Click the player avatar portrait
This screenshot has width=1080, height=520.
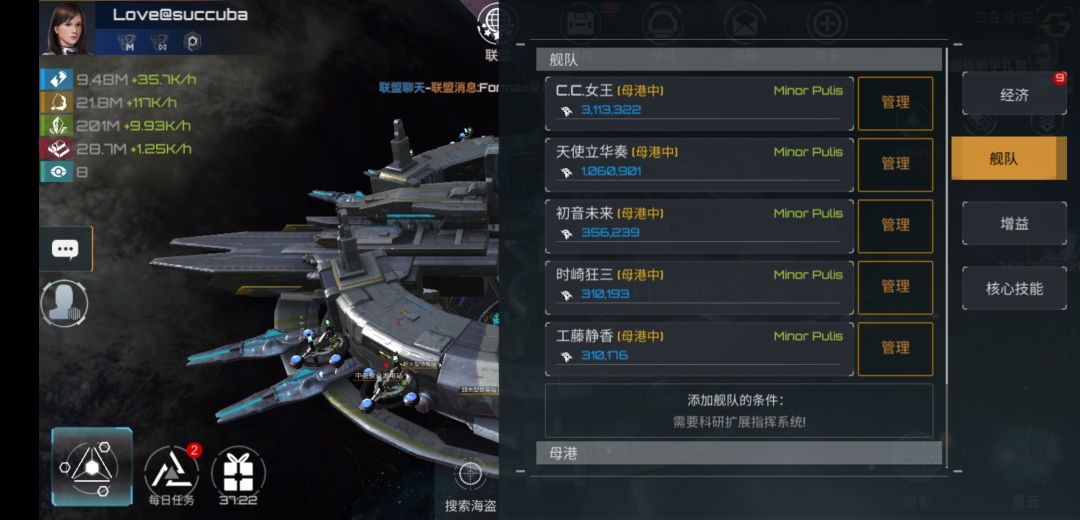coord(67,28)
